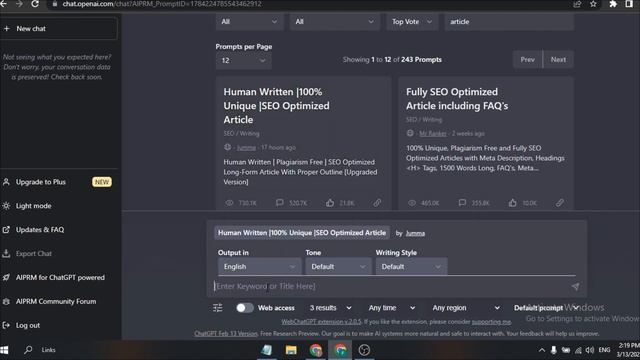Open the notepad app icon in taskbar
This screenshot has height=360, width=640.
[267, 350]
